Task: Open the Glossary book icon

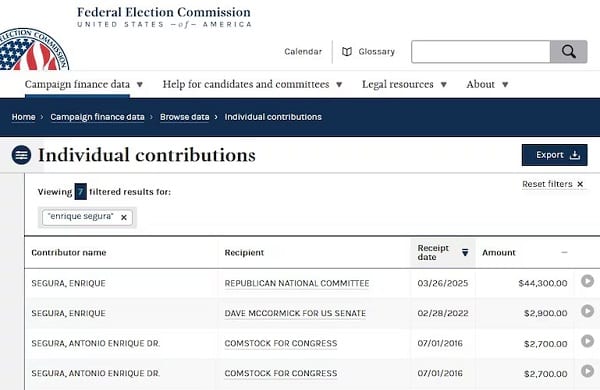Action: pos(347,51)
